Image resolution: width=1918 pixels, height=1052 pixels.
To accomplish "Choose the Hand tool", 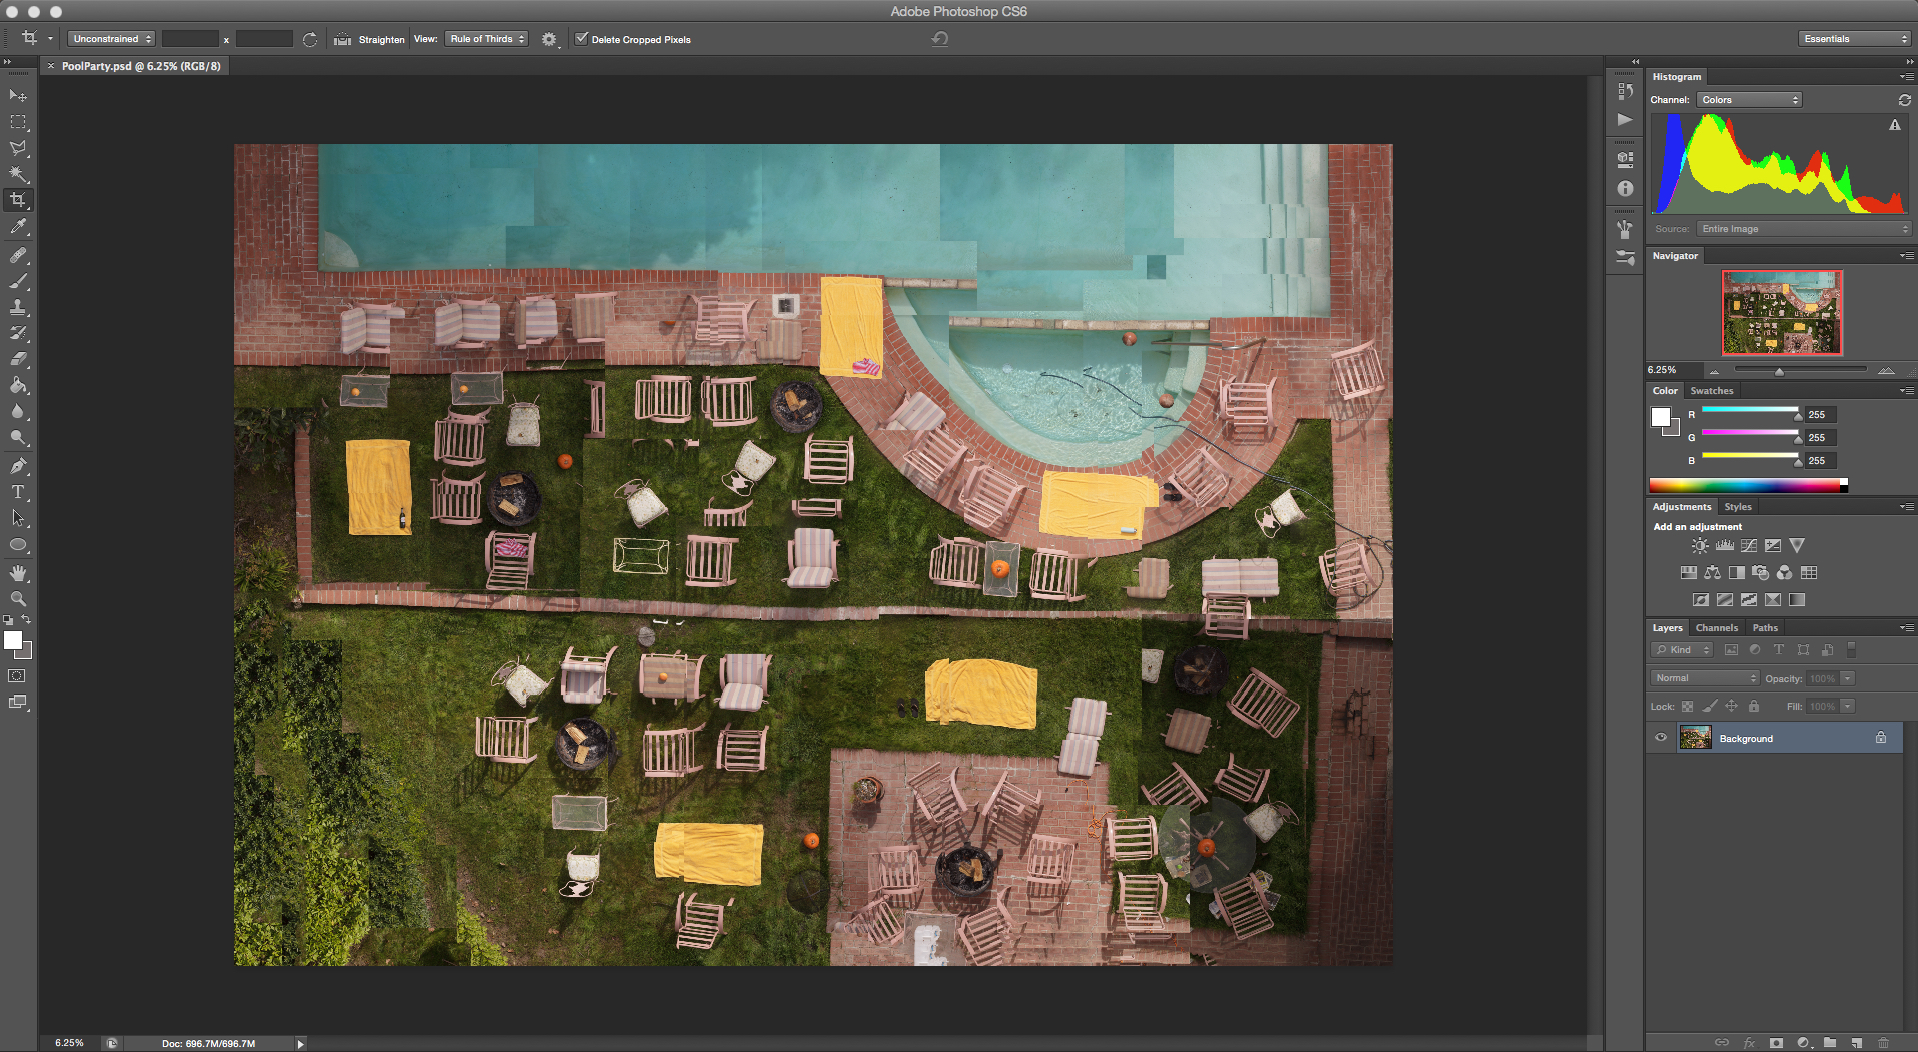I will pyautogui.click(x=18, y=573).
